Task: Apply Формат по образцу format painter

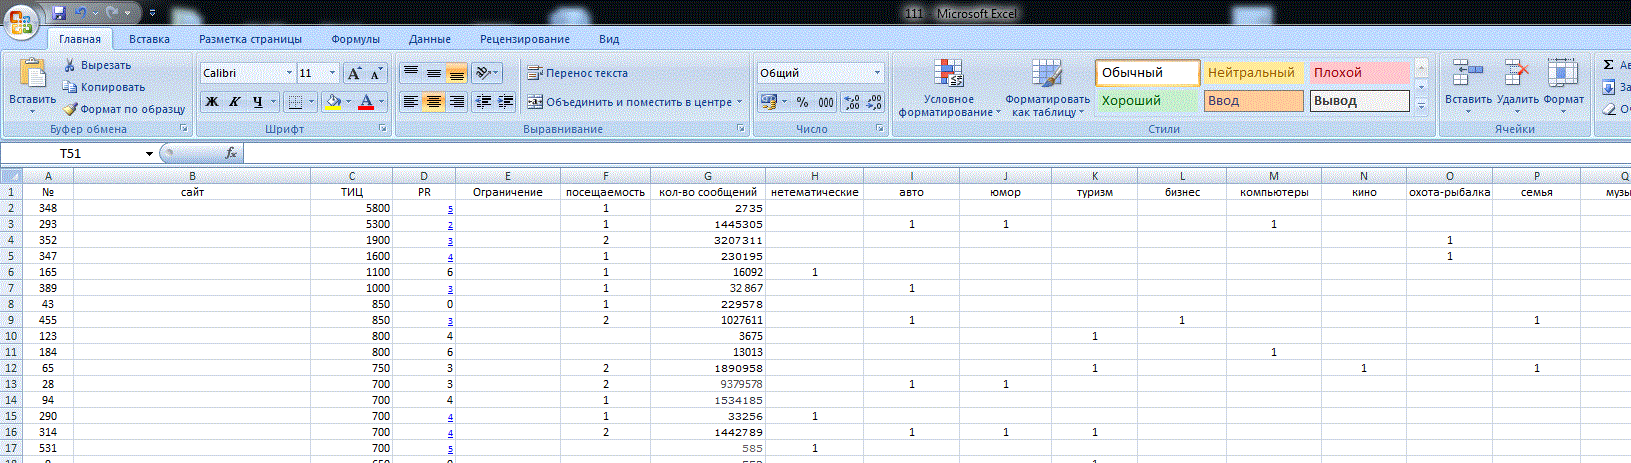Action: pos(124,109)
